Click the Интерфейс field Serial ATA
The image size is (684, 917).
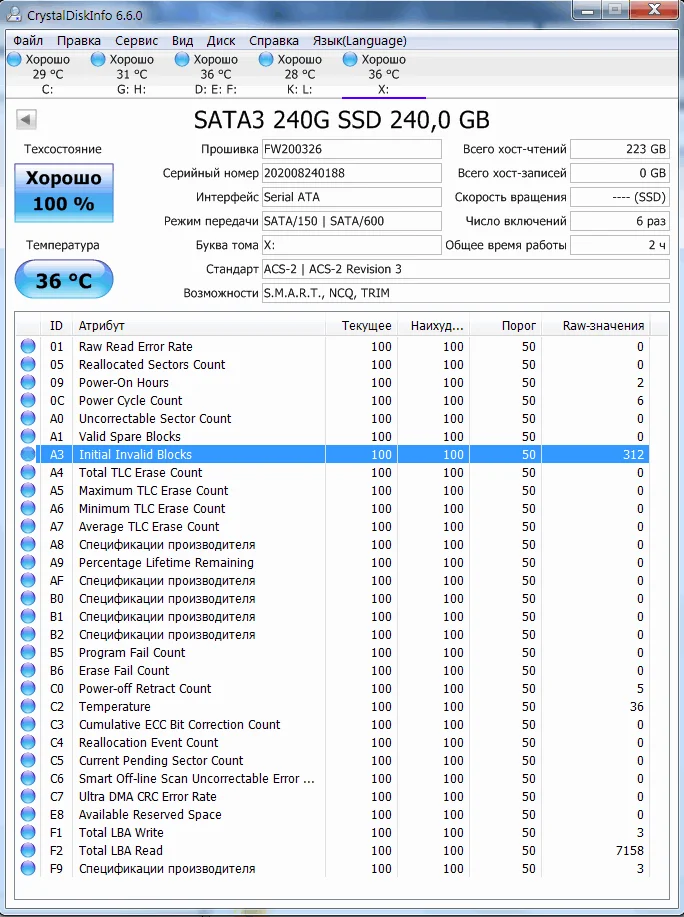tap(351, 197)
